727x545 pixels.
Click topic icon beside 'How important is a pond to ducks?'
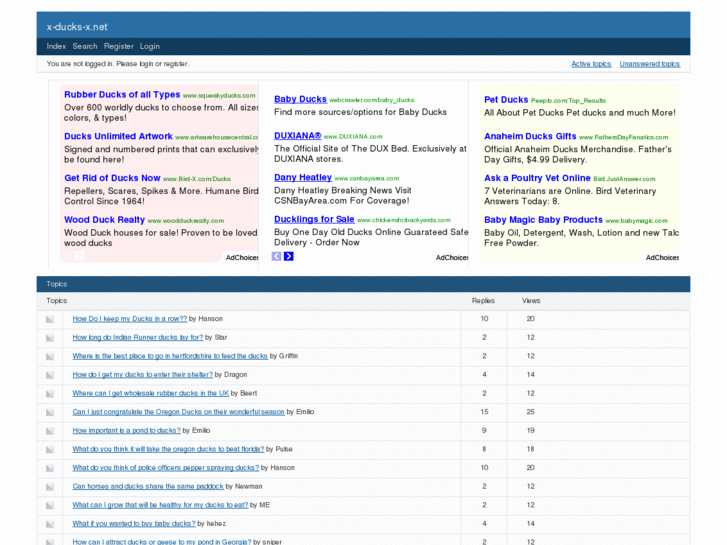(x=50, y=431)
